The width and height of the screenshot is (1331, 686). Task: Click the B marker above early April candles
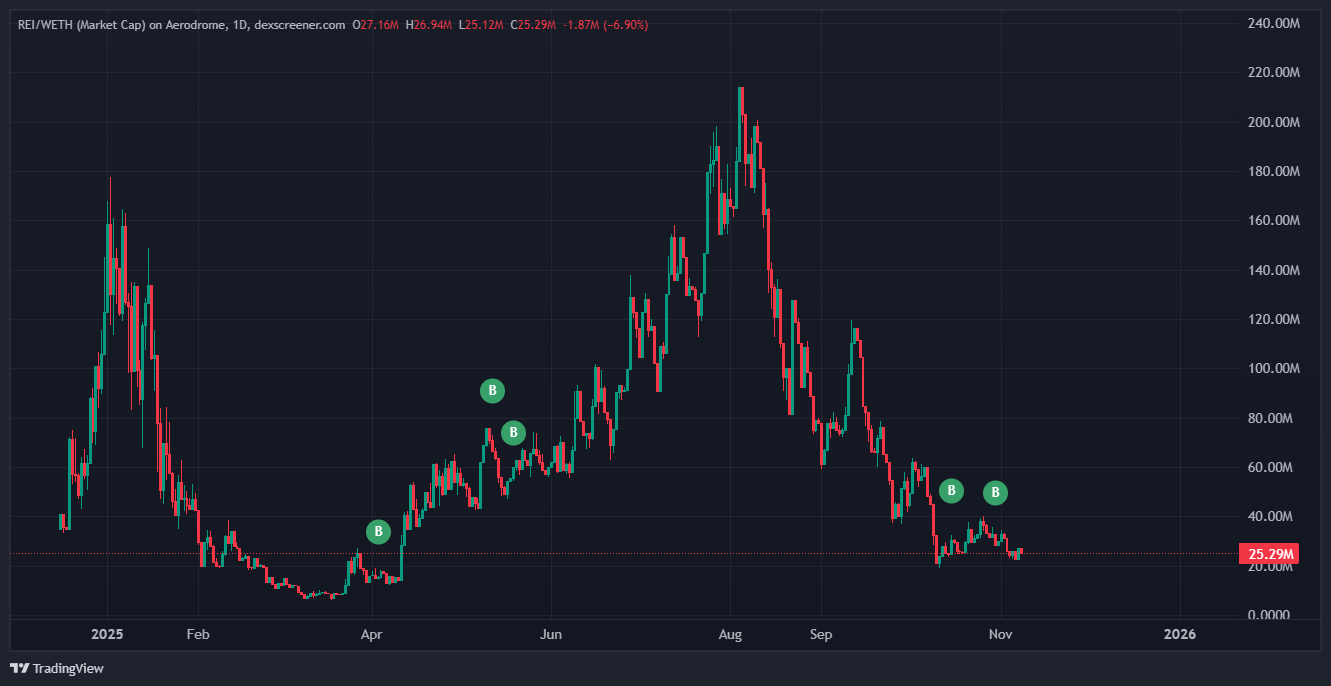[377, 532]
